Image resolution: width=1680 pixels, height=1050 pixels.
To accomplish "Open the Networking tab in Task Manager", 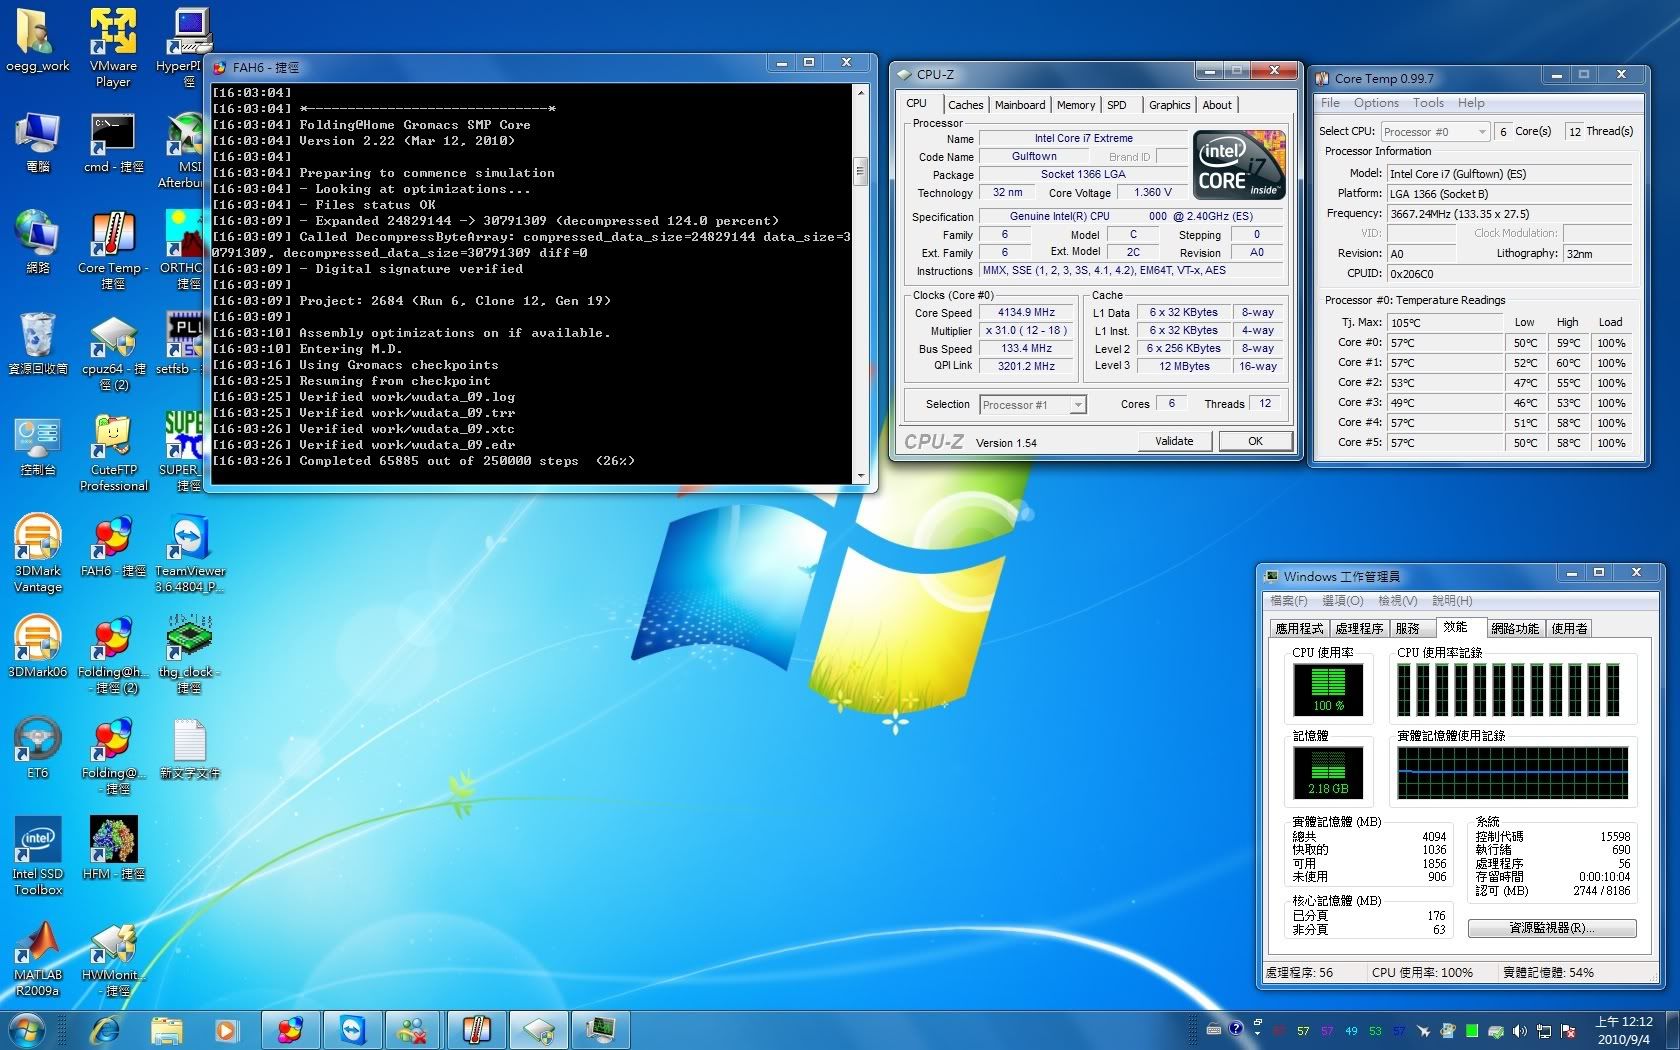I will tap(1515, 628).
